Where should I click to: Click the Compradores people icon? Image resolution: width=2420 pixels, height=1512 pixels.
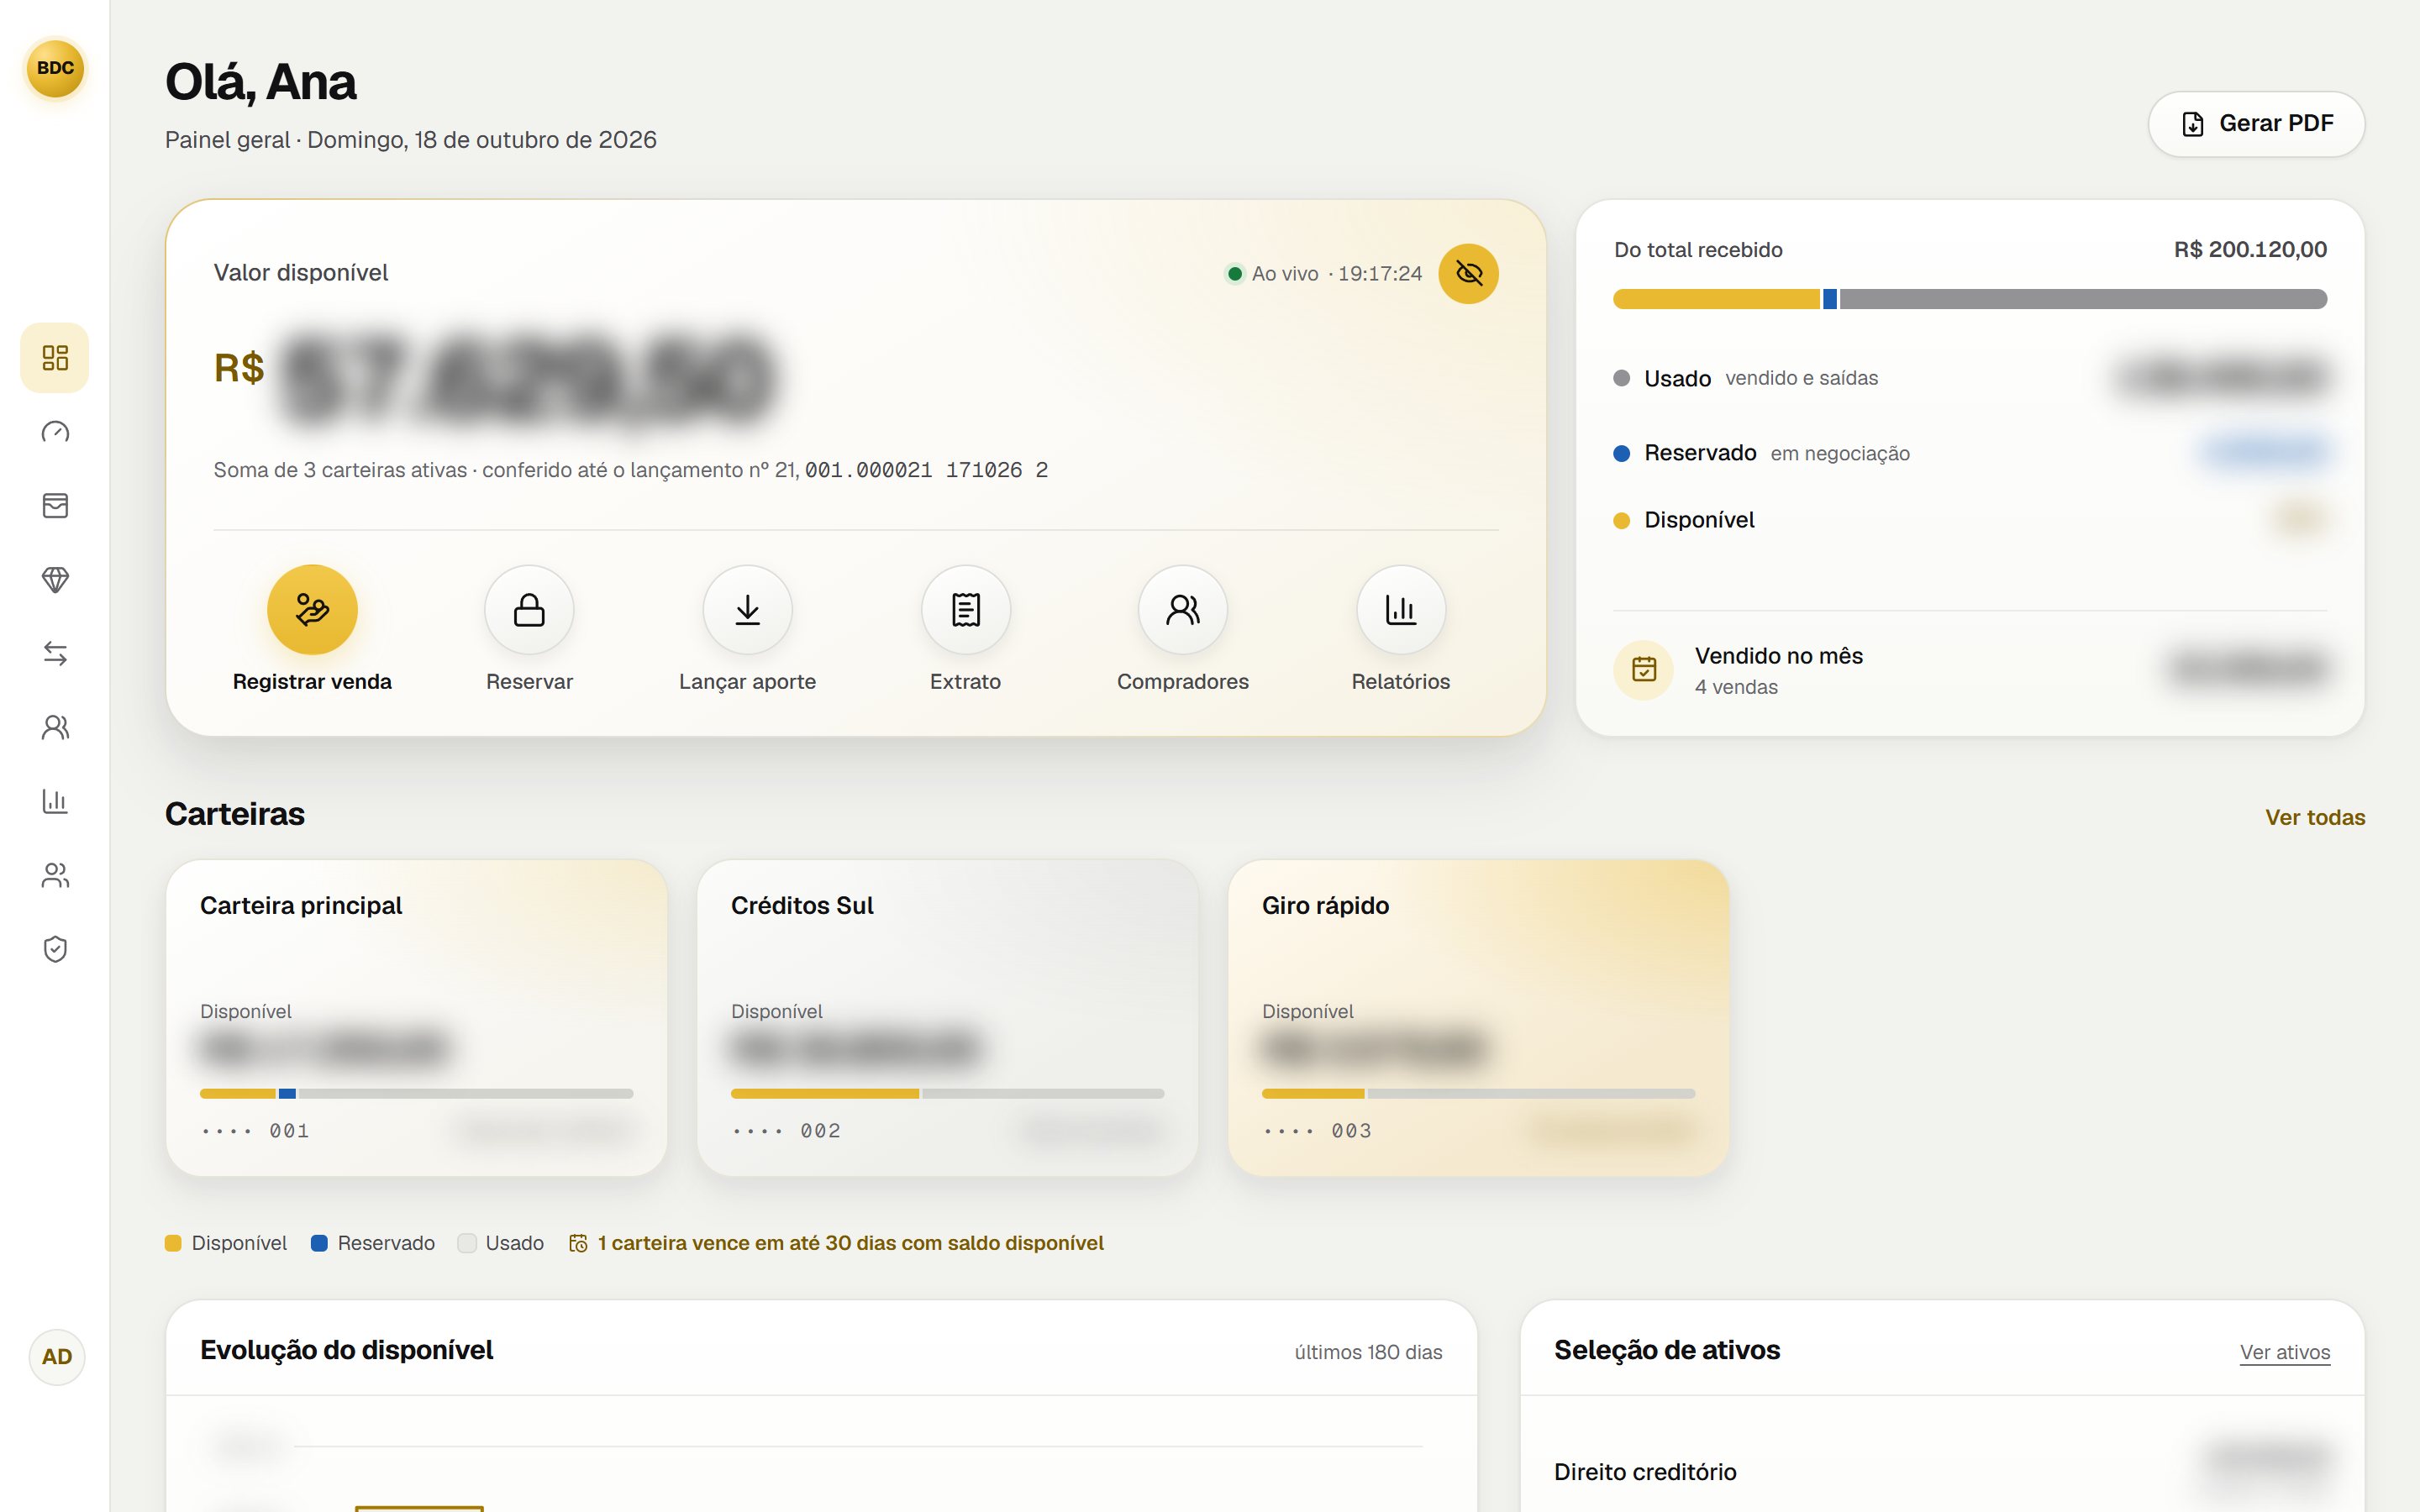pos(1183,610)
